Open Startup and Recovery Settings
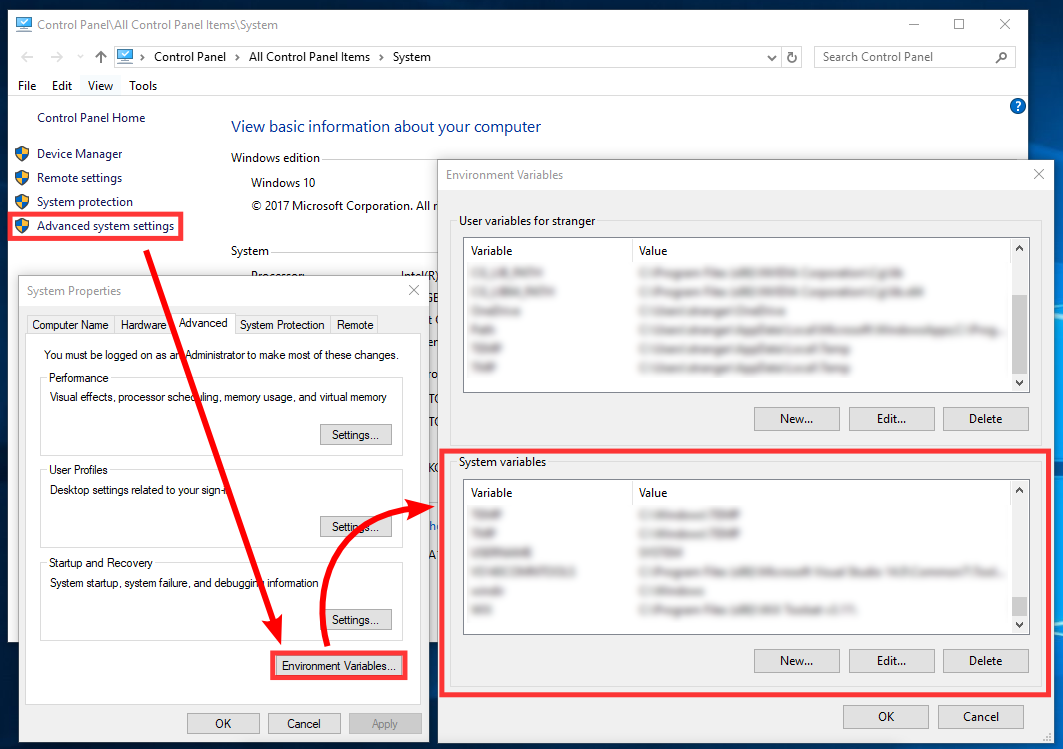 pos(355,620)
